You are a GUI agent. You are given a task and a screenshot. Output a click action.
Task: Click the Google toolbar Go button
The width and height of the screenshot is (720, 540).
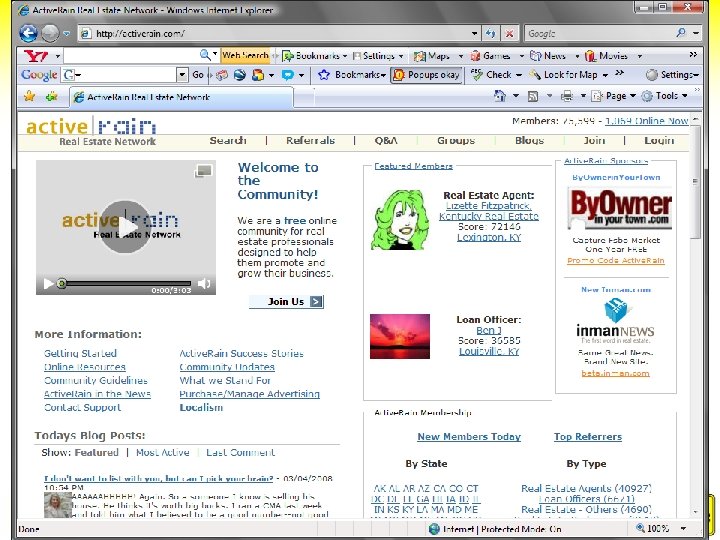[x=198, y=75]
